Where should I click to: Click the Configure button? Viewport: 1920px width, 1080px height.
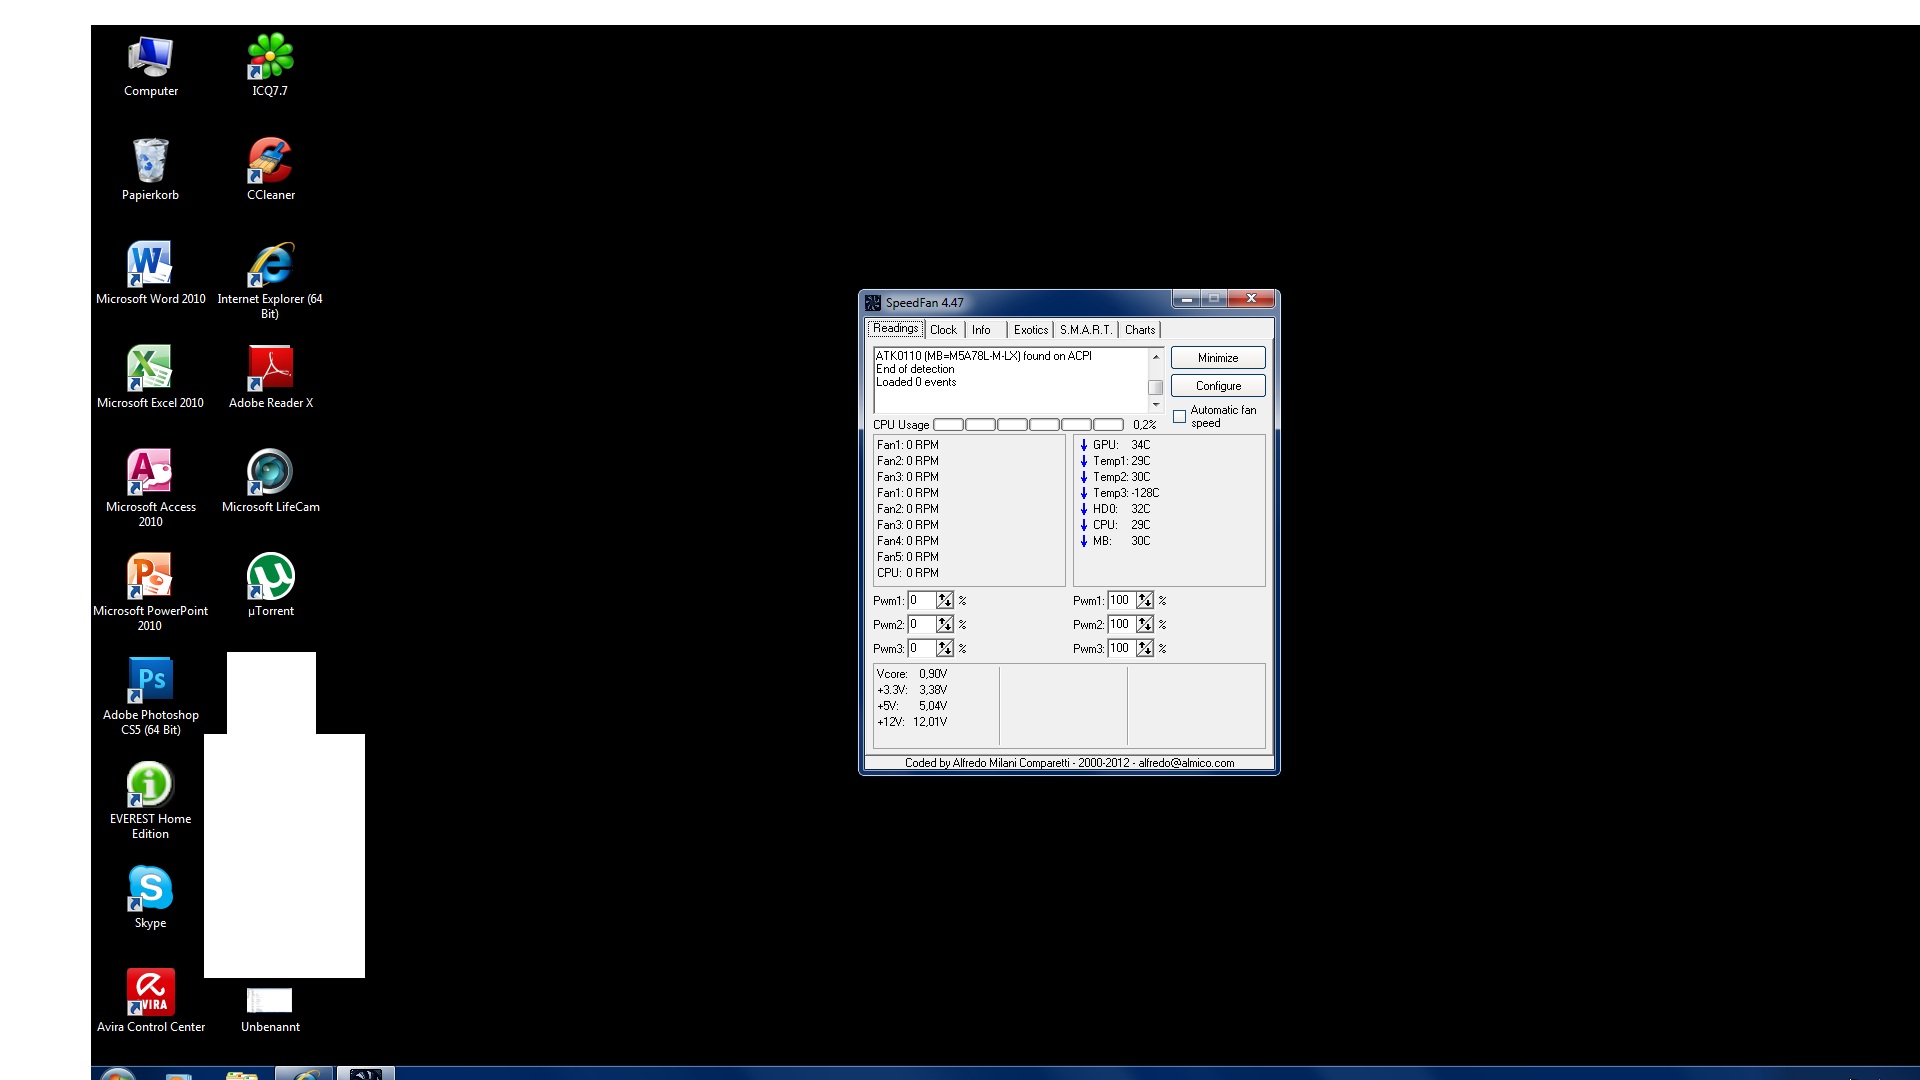click(1217, 386)
